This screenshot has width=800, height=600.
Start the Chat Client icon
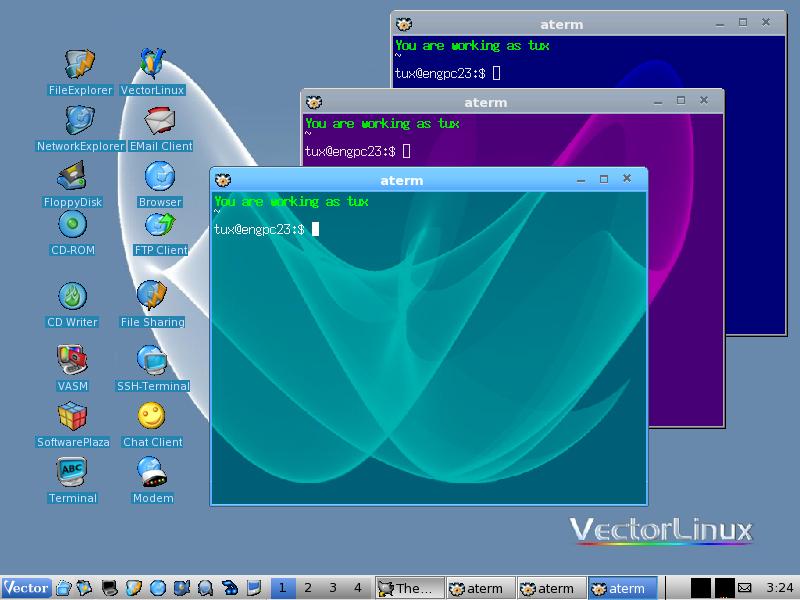click(x=152, y=417)
